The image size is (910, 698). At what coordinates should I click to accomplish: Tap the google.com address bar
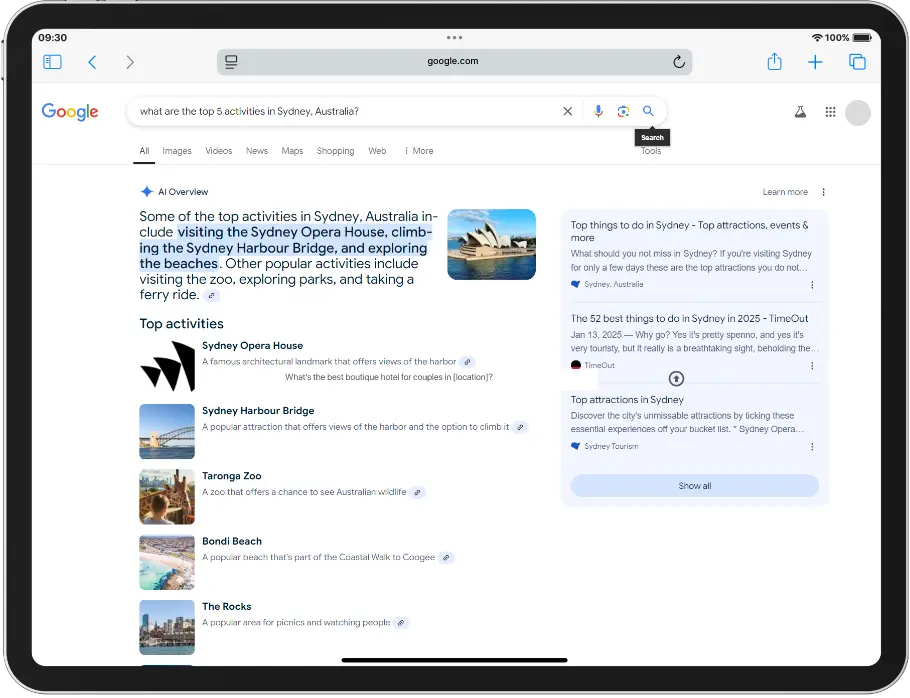point(454,62)
